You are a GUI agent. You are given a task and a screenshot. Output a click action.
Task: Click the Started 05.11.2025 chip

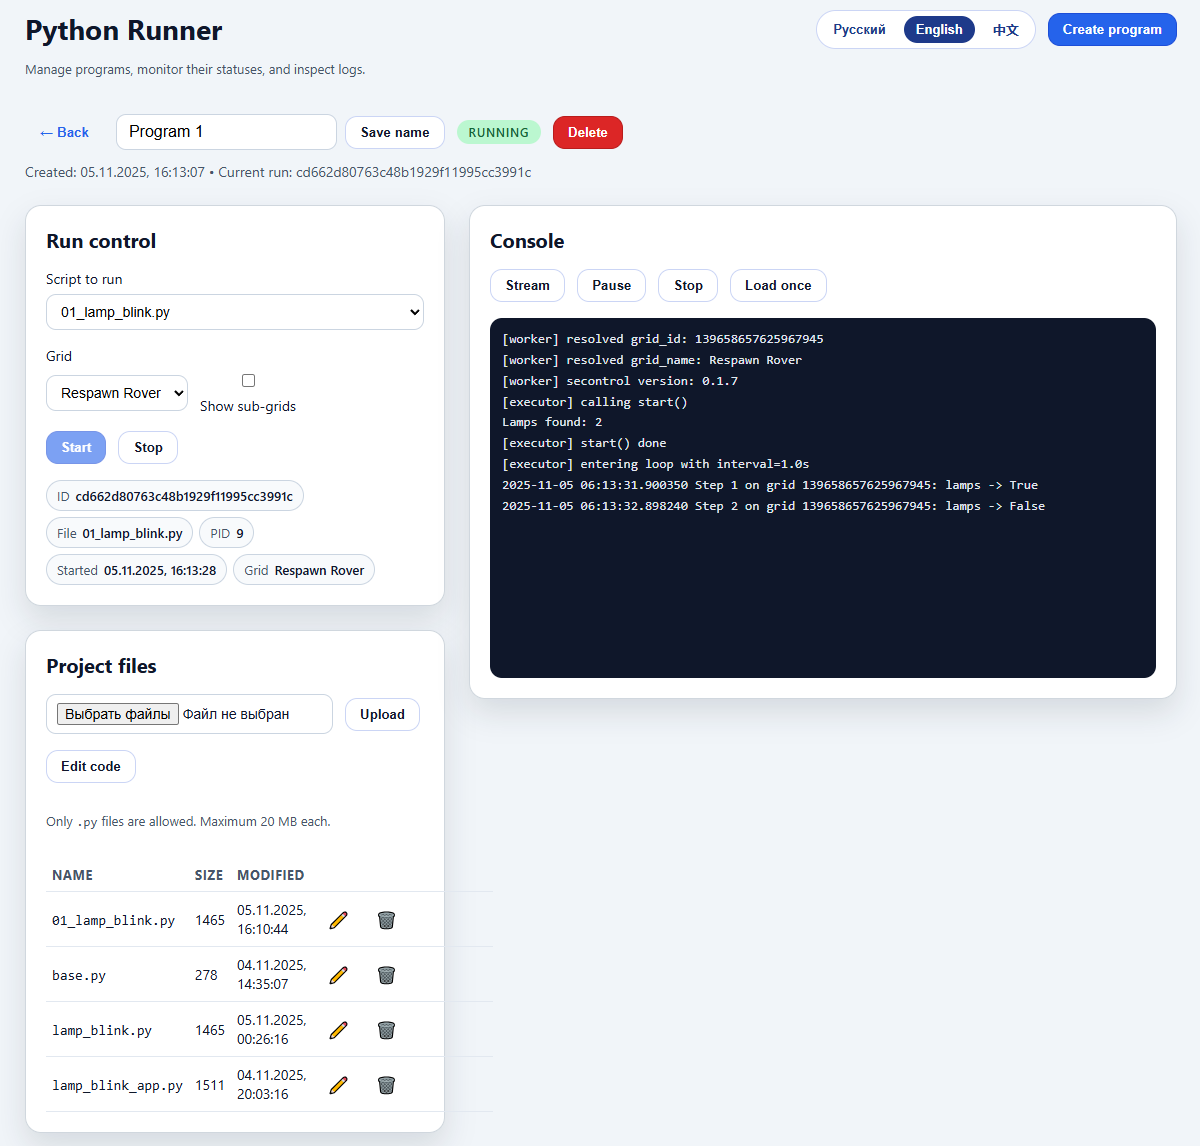pos(136,570)
